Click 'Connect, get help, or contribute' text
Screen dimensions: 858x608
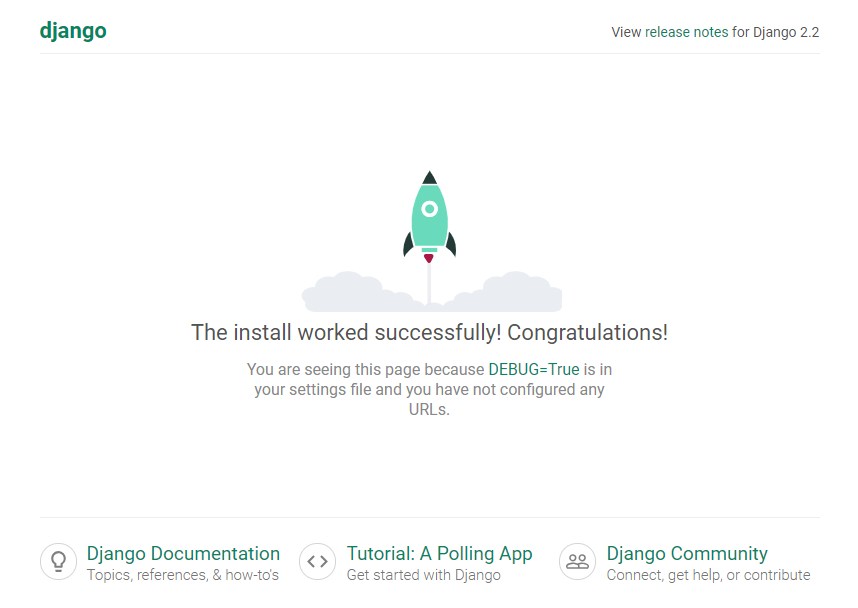click(708, 575)
